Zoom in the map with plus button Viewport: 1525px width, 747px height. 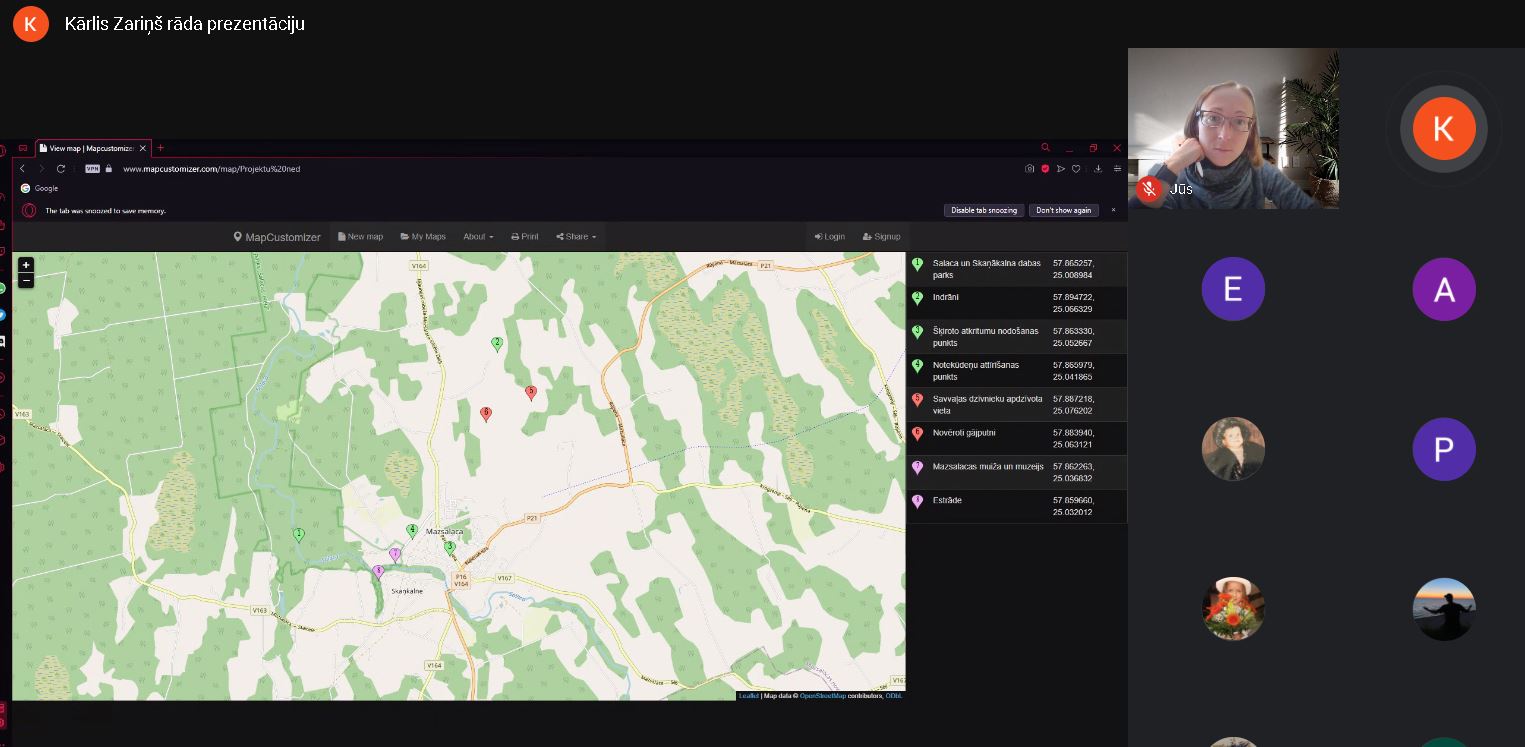coord(26,265)
